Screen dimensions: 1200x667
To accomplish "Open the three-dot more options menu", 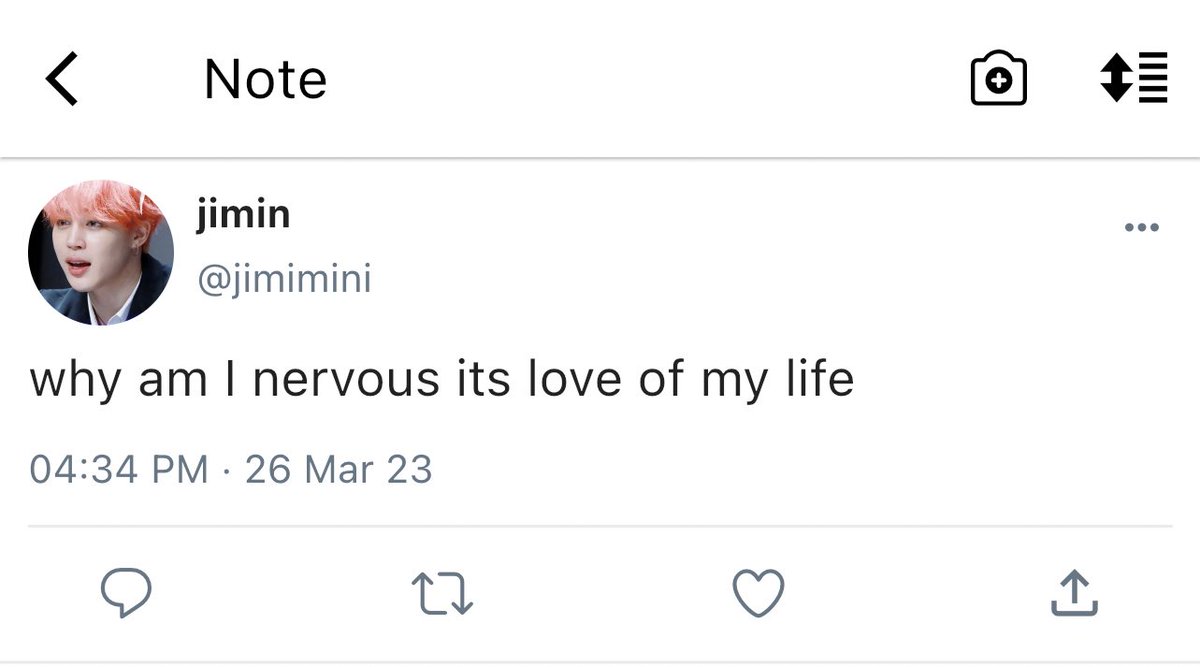I will (x=1141, y=228).
